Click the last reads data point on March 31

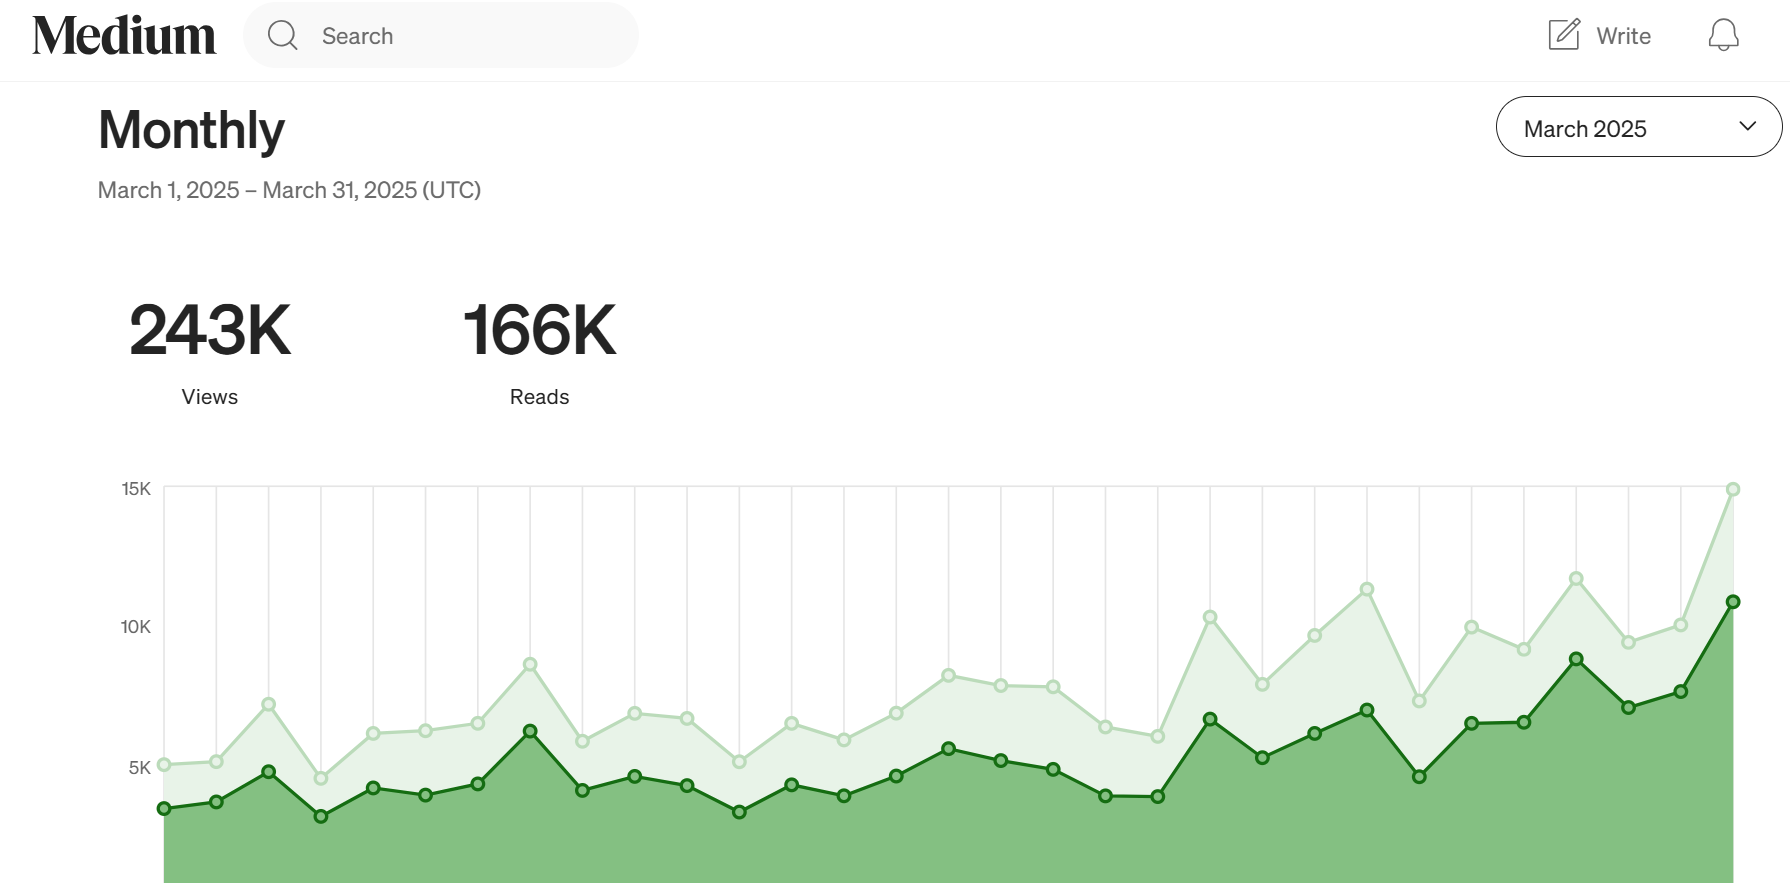pyautogui.click(x=1733, y=602)
